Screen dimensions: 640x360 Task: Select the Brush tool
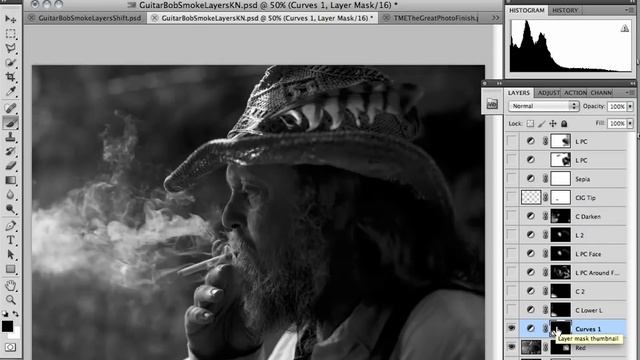click(11, 122)
